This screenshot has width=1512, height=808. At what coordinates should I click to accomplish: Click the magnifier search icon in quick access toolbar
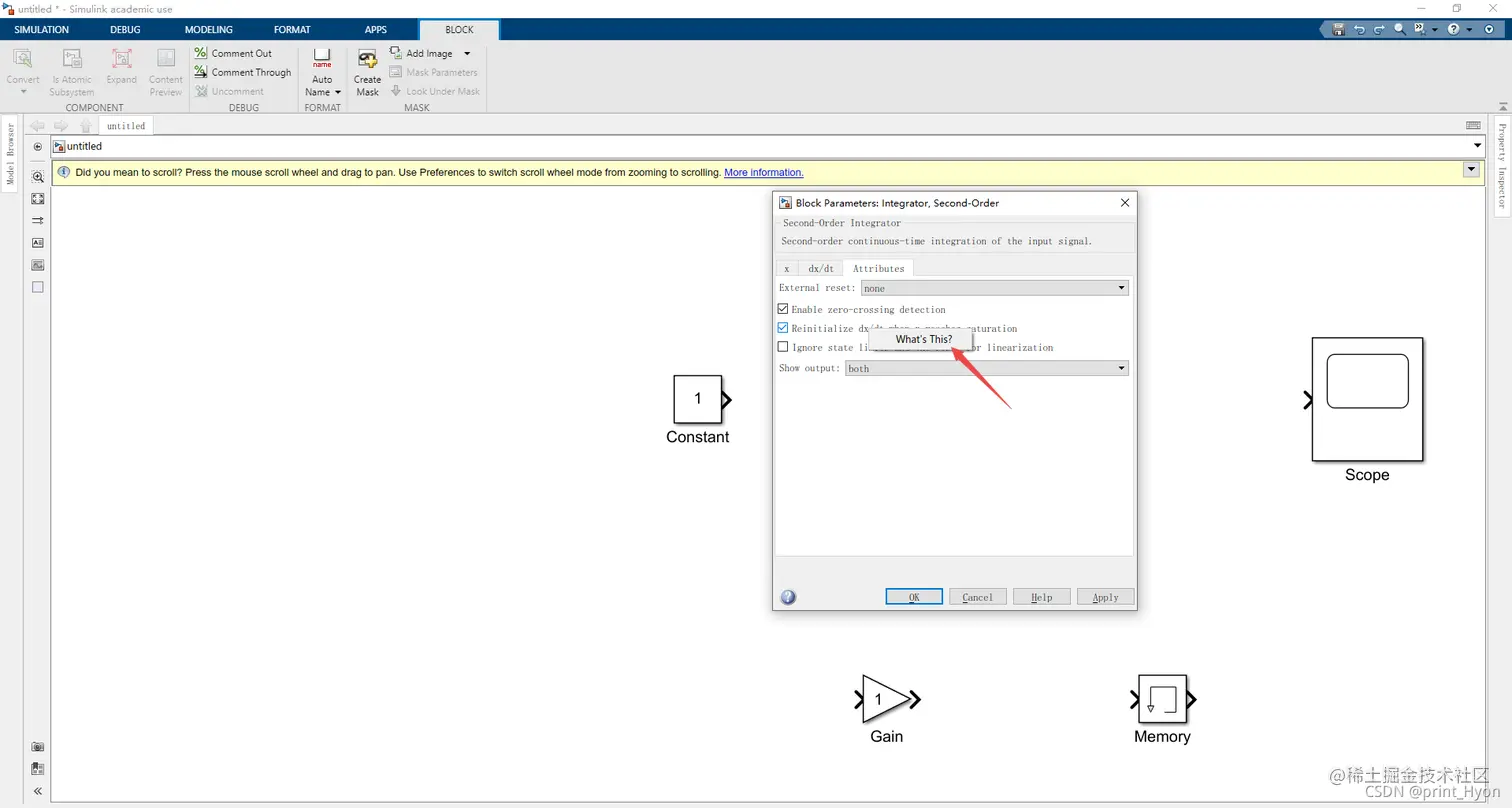pyautogui.click(x=1400, y=30)
